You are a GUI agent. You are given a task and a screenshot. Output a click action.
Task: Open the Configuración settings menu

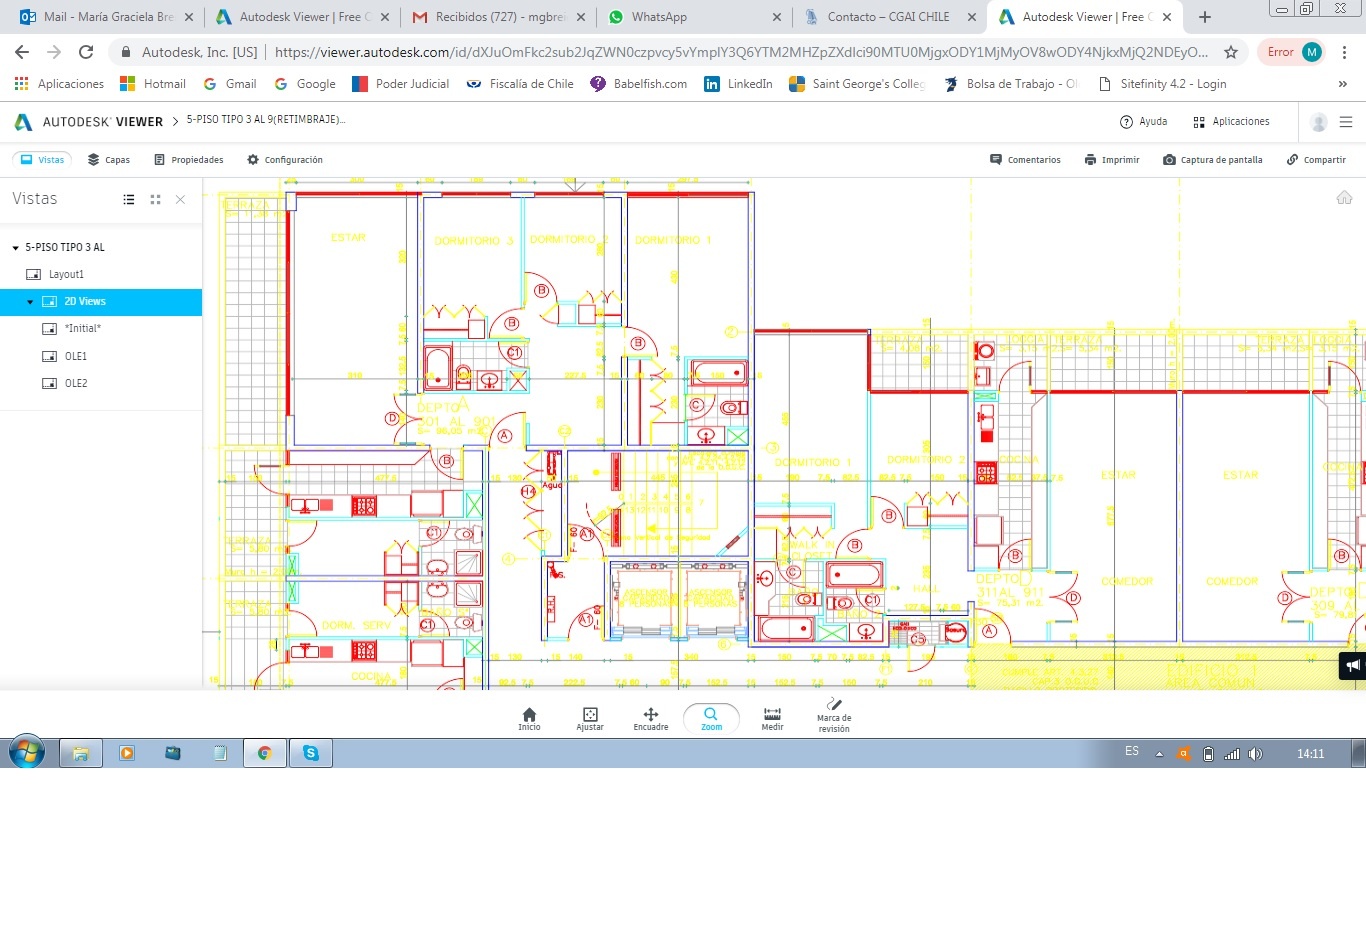click(284, 160)
